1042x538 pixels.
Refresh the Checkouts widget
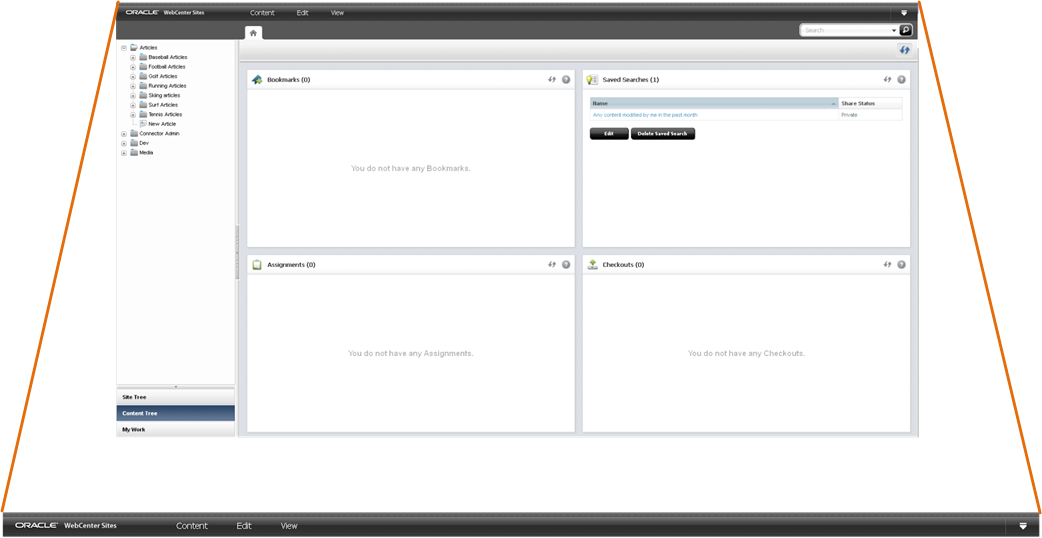tap(887, 264)
